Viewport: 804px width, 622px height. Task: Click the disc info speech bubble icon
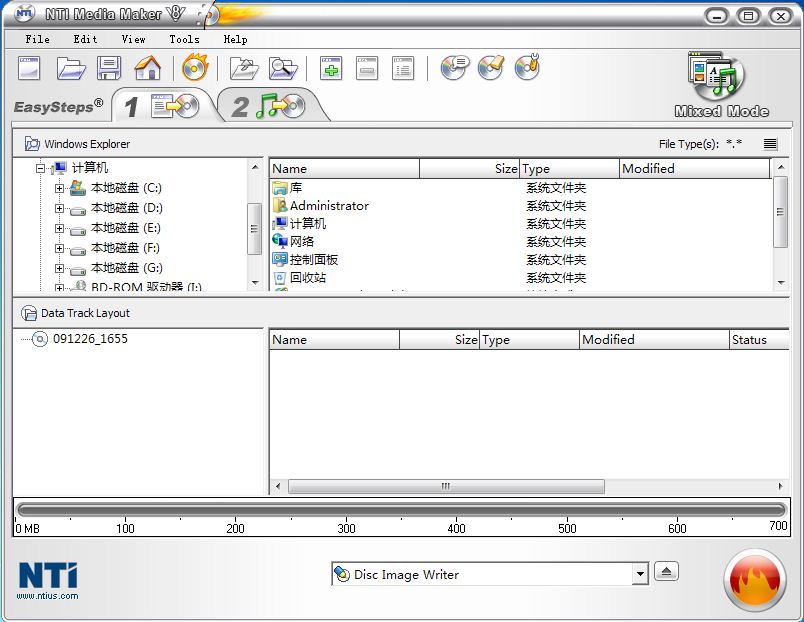pos(455,67)
